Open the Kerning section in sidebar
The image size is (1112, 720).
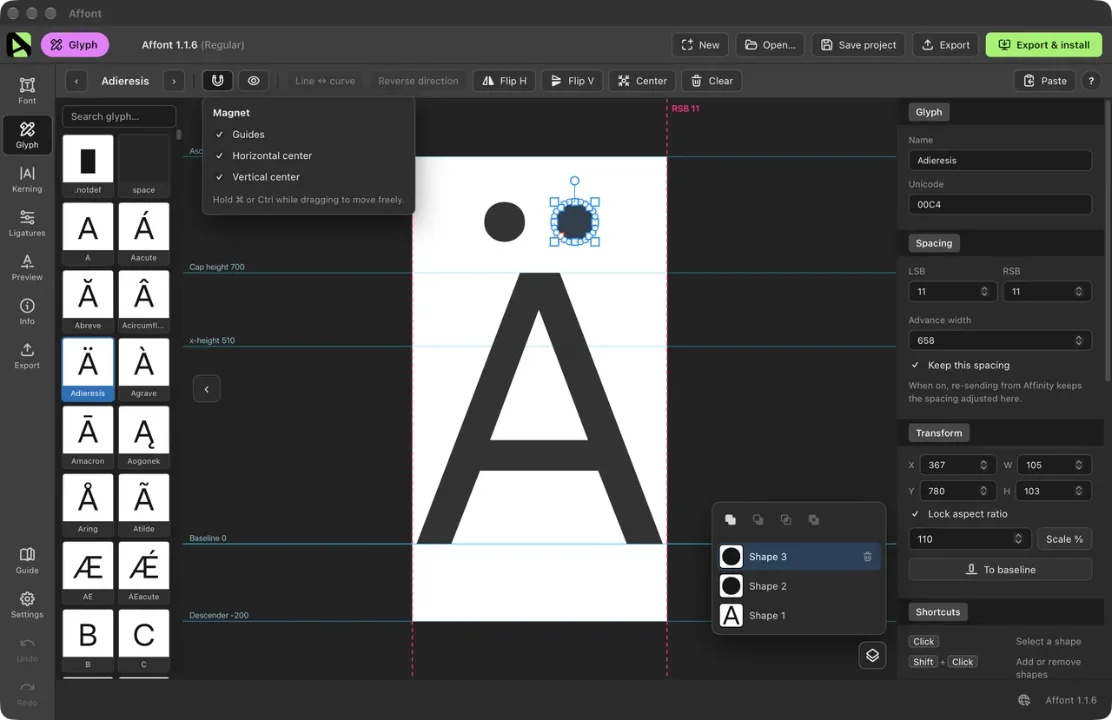coord(27,179)
